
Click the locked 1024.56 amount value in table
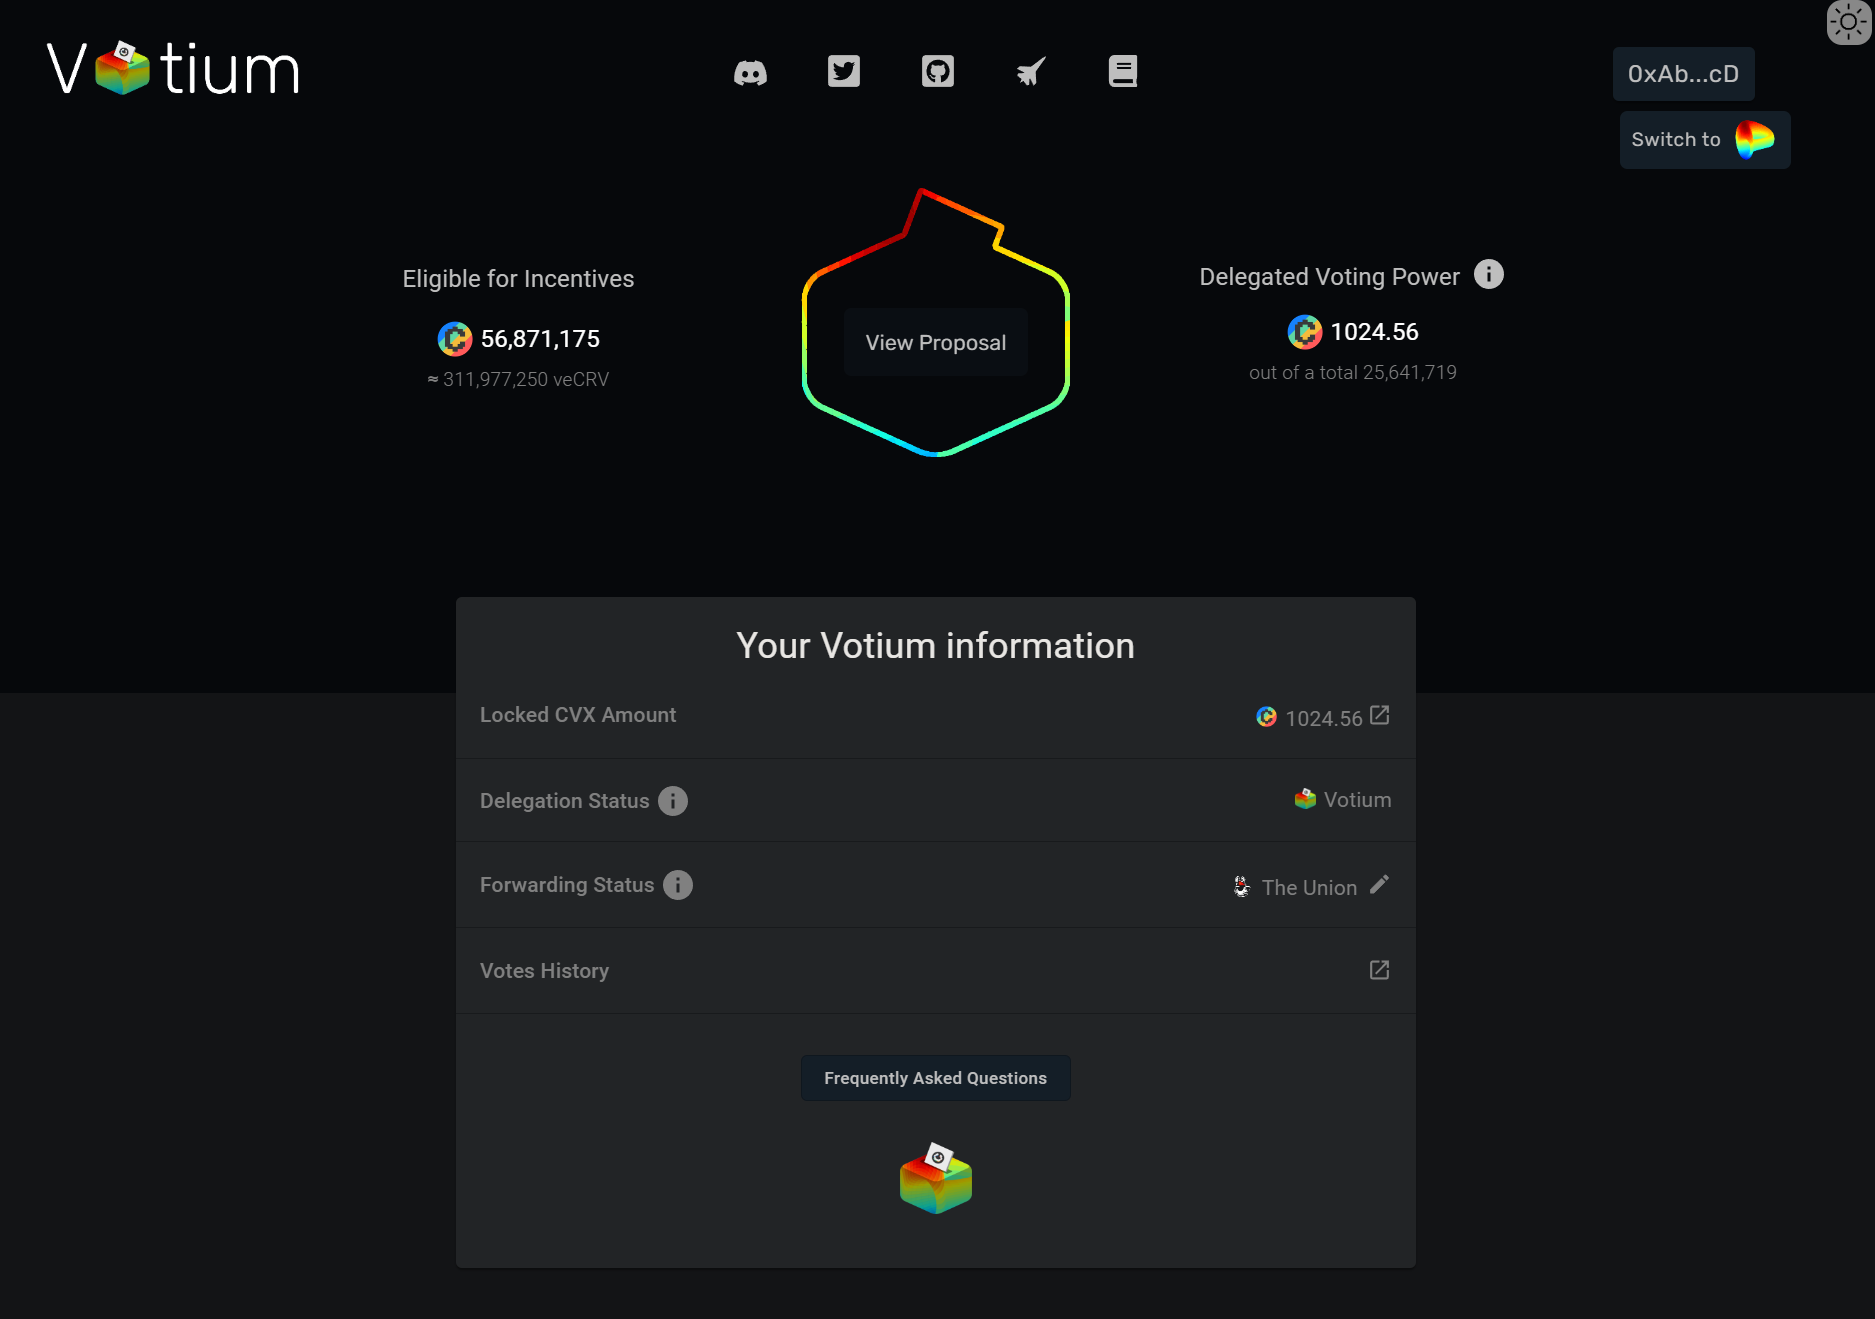[1324, 718]
